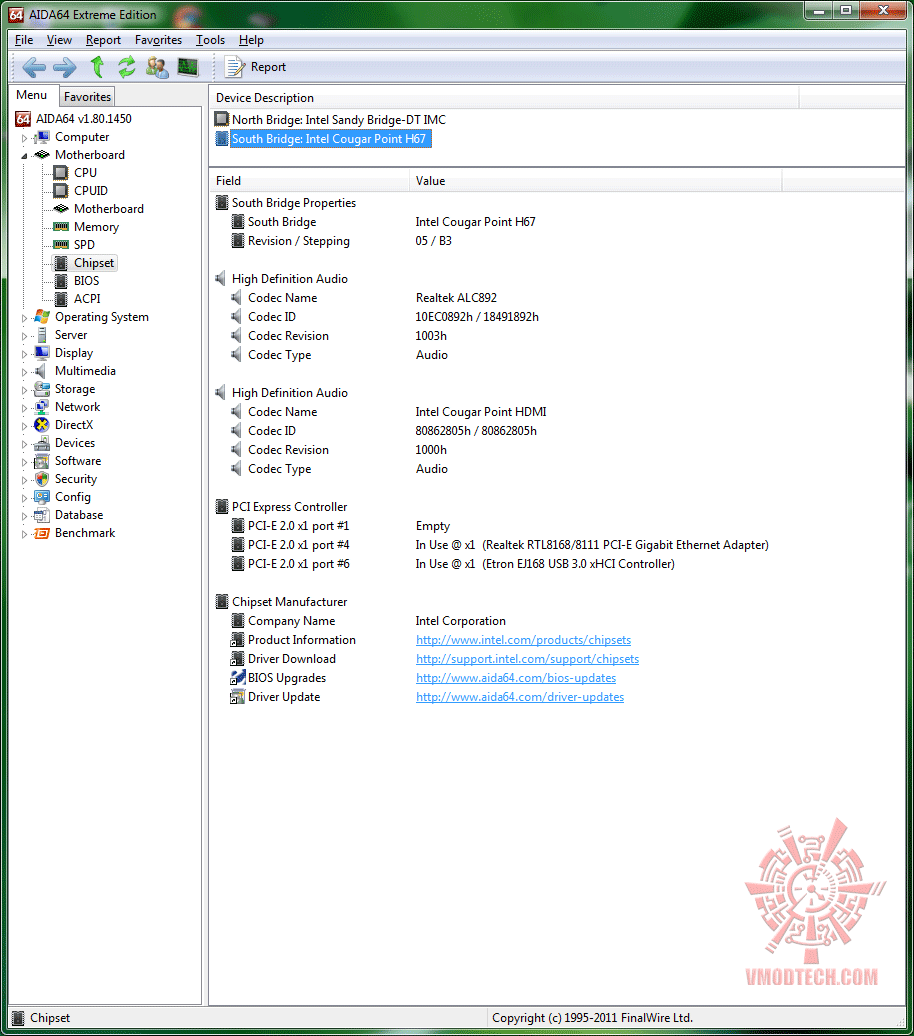Click the DirectX yellow X icon
This screenshot has width=914, height=1036.
[x=42, y=425]
